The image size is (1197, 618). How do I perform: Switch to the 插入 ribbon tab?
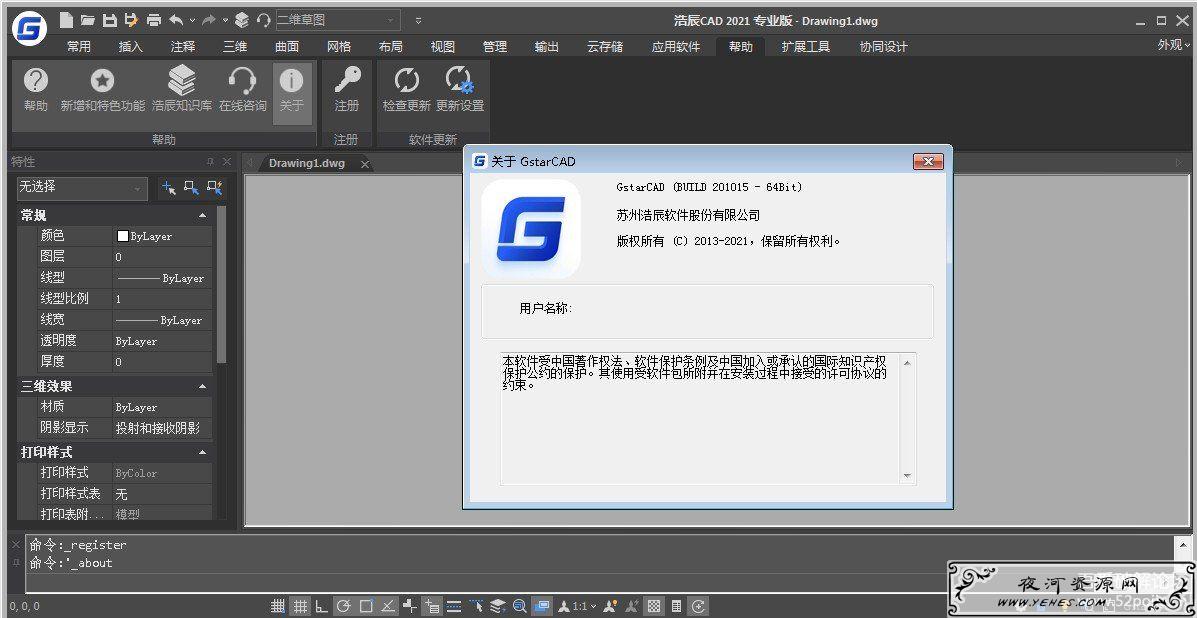[x=131, y=47]
